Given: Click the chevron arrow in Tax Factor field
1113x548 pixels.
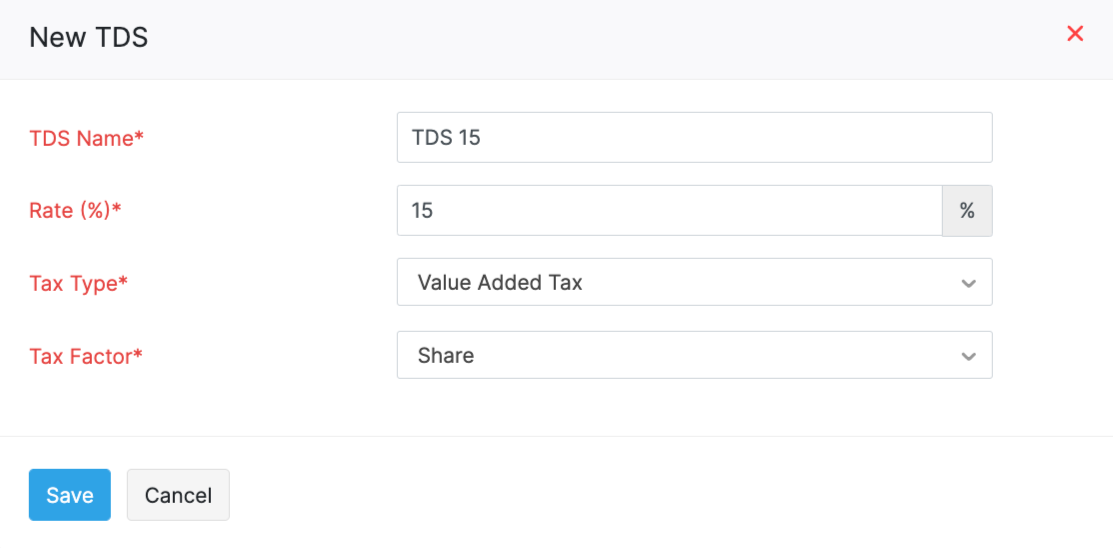Looking at the screenshot, I should coord(968,356).
